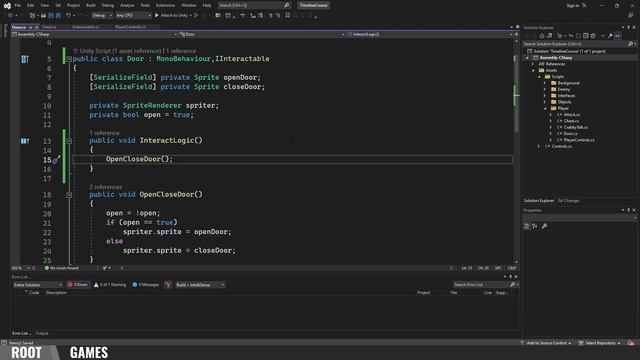Image resolution: width=640 pixels, height=360 pixels.
Task: Click the Error List search magnifier icon
Action: pos(513,284)
